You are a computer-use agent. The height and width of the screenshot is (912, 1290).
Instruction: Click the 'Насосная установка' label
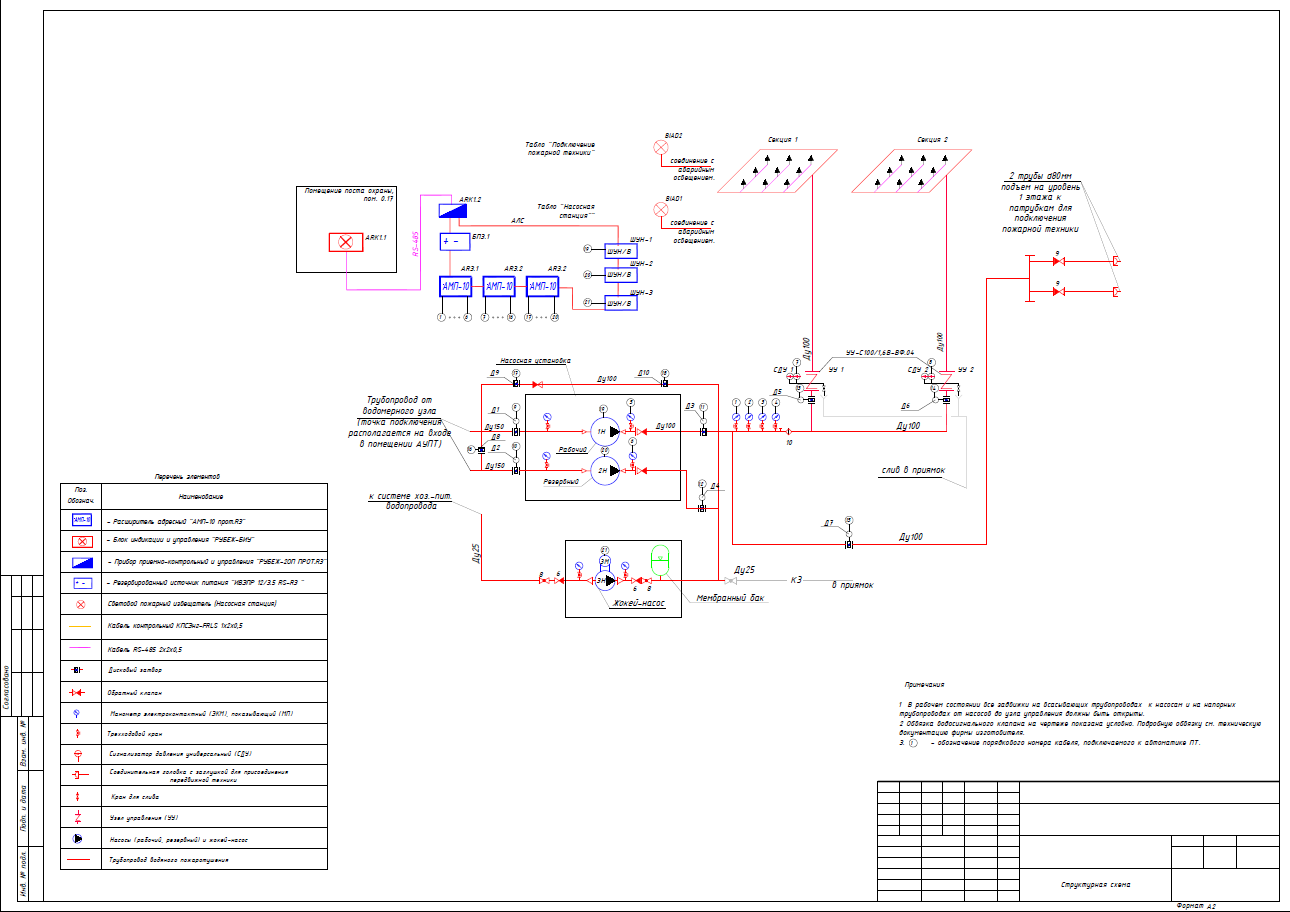(x=534, y=361)
